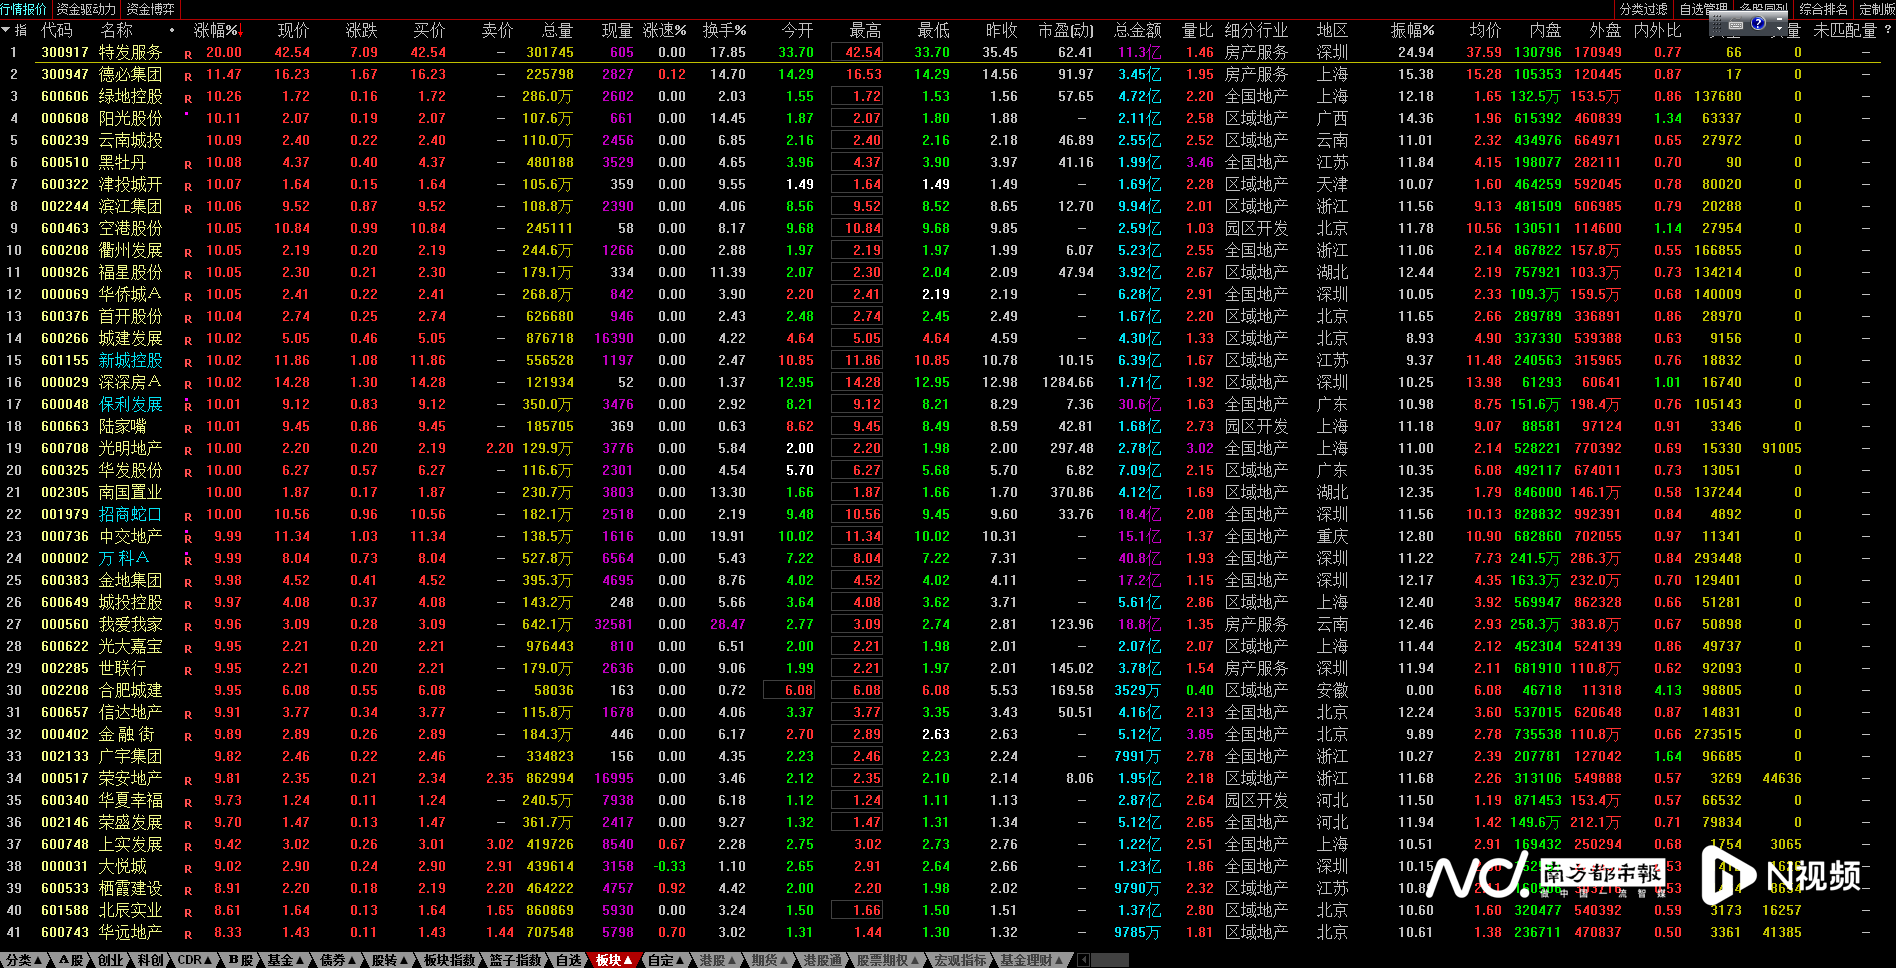This screenshot has width=1896, height=968.
Task: Open the 指 dropdown triangle in header
Action: tap(6, 31)
